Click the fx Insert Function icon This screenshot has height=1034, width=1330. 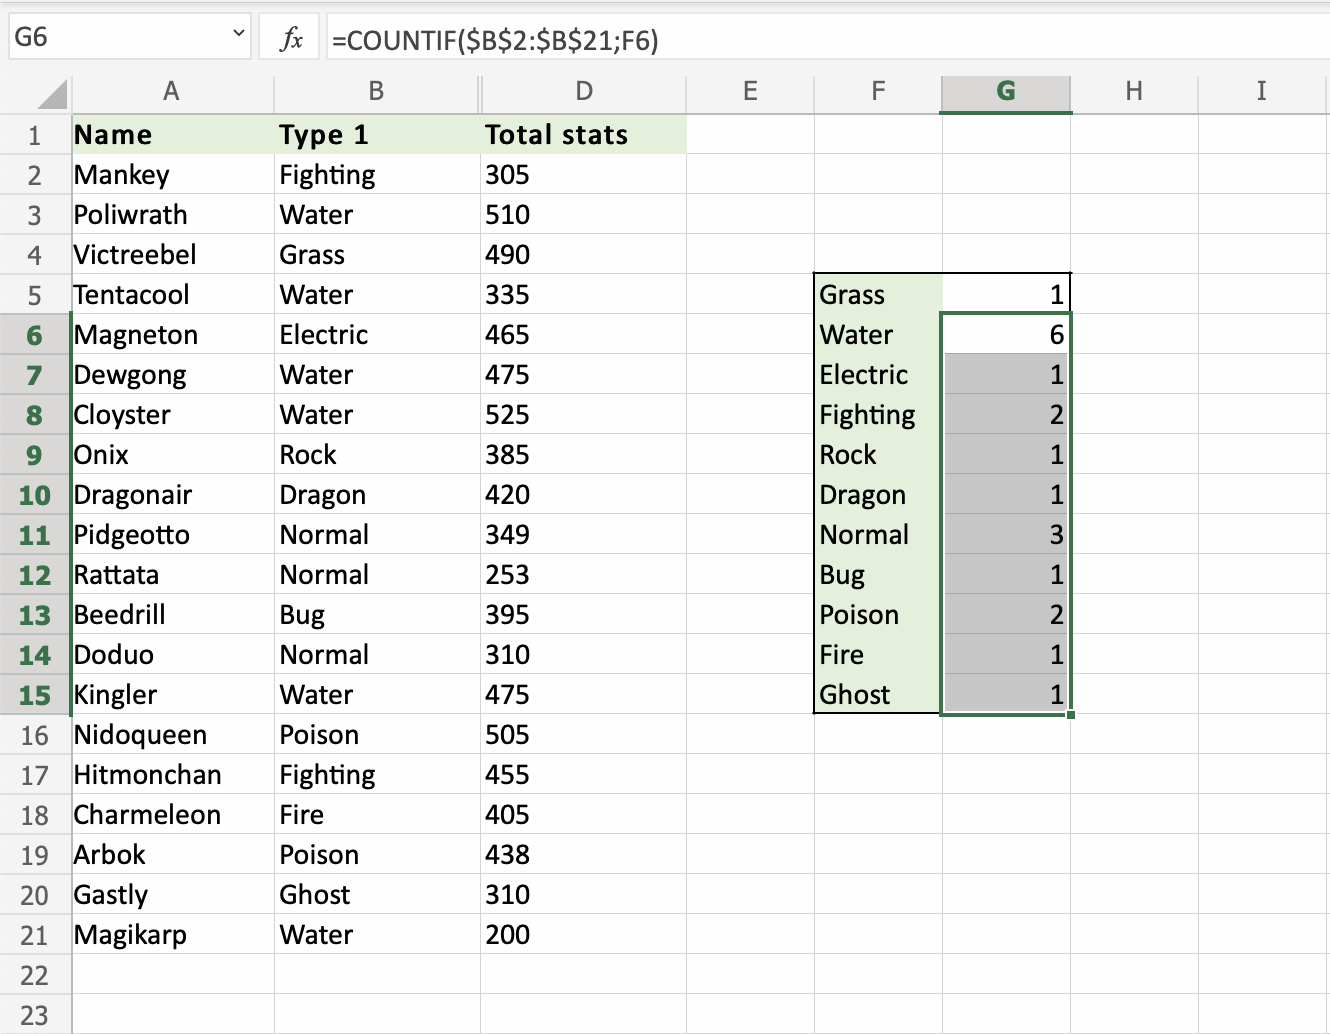coord(291,39)
